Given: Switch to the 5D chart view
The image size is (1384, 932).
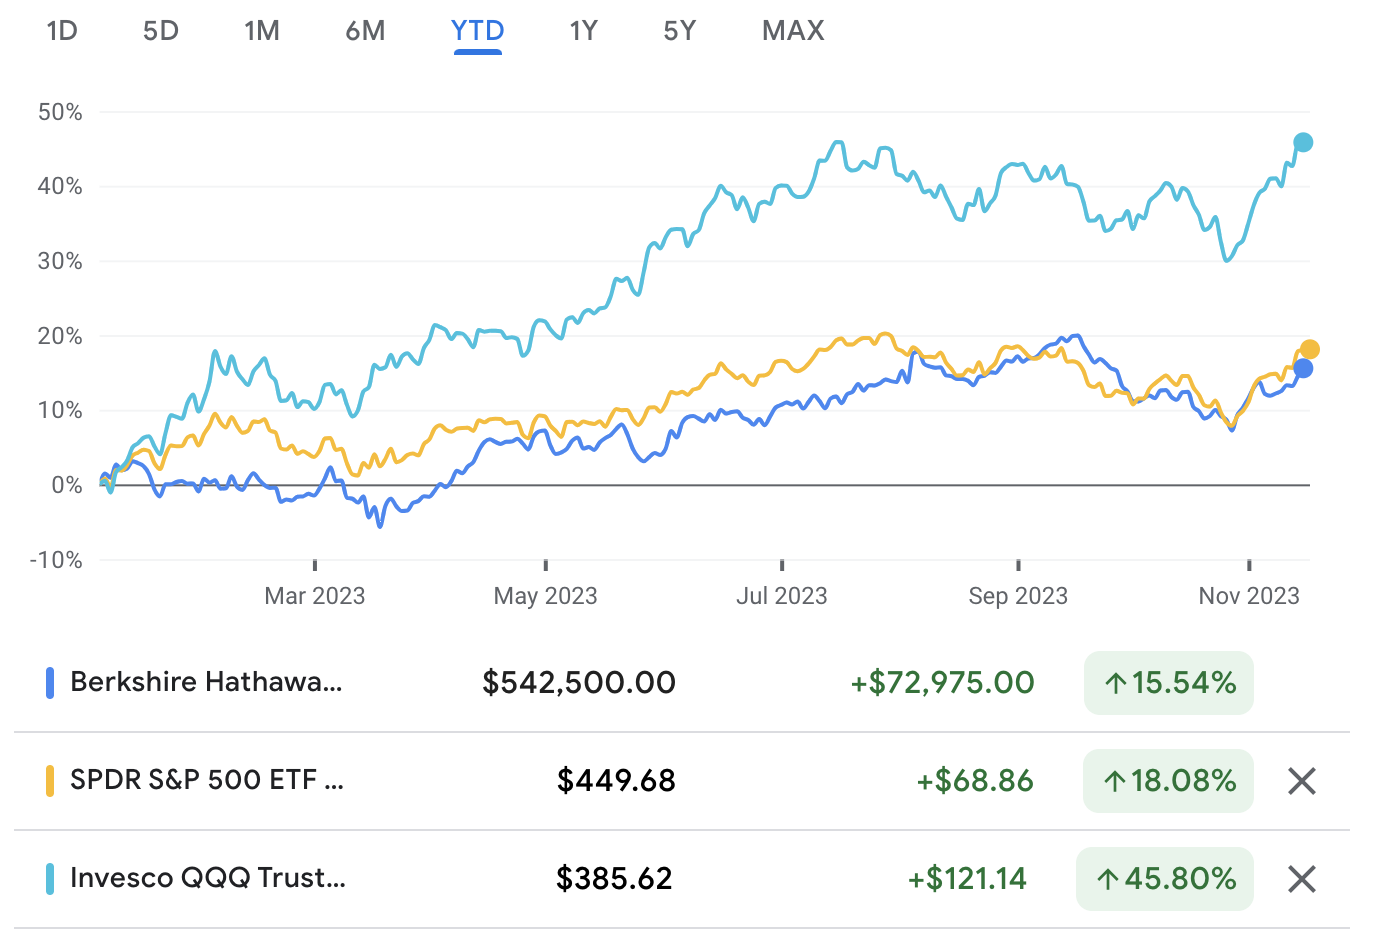Looking at the screenshot, I should point(160,30).
